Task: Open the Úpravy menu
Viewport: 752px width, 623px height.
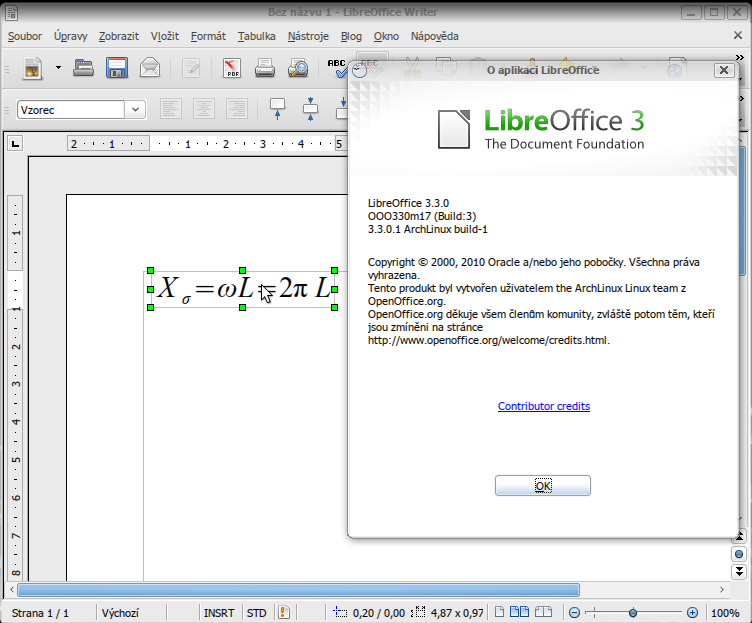Action: (x=70, y=36)
